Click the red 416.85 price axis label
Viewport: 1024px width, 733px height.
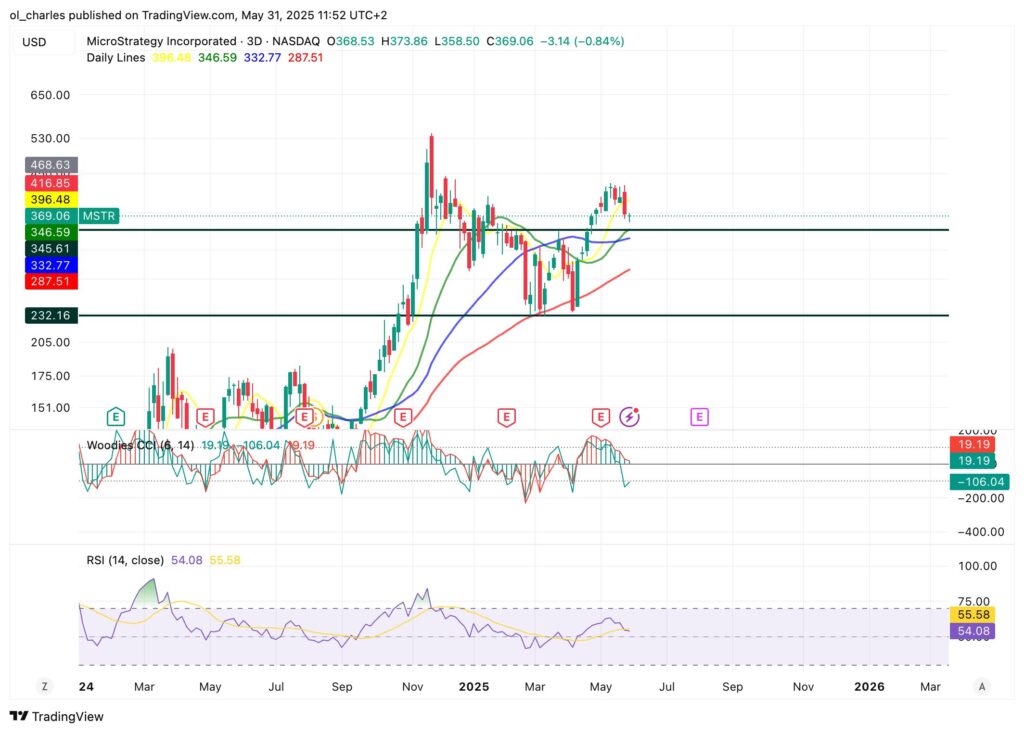coord(52,183)
